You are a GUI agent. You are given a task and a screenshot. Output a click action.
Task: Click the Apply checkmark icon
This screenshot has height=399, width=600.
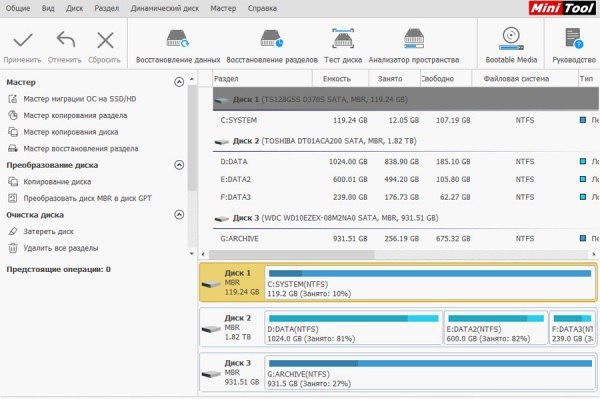(23, 40)
